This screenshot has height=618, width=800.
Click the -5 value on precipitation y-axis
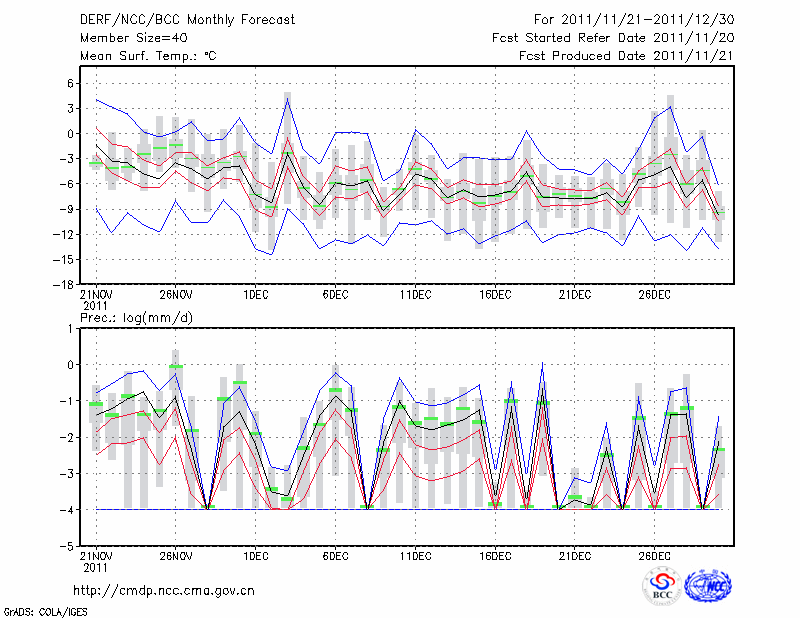[65, 547]
